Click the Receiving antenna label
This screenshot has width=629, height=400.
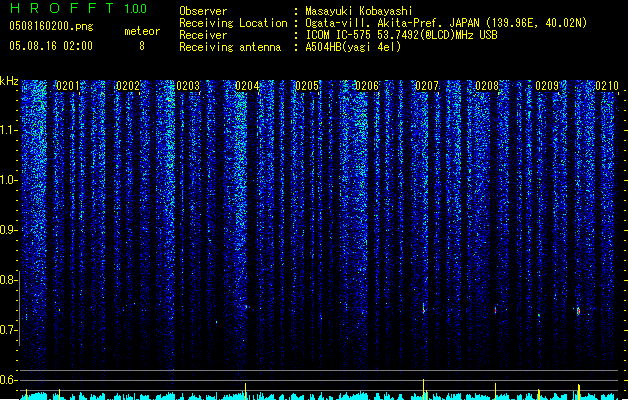[x=230, y=47]
